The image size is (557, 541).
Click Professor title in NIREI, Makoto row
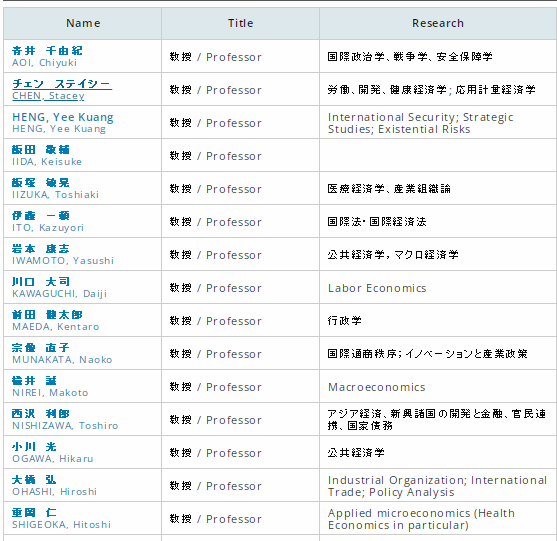pos(215,387)
